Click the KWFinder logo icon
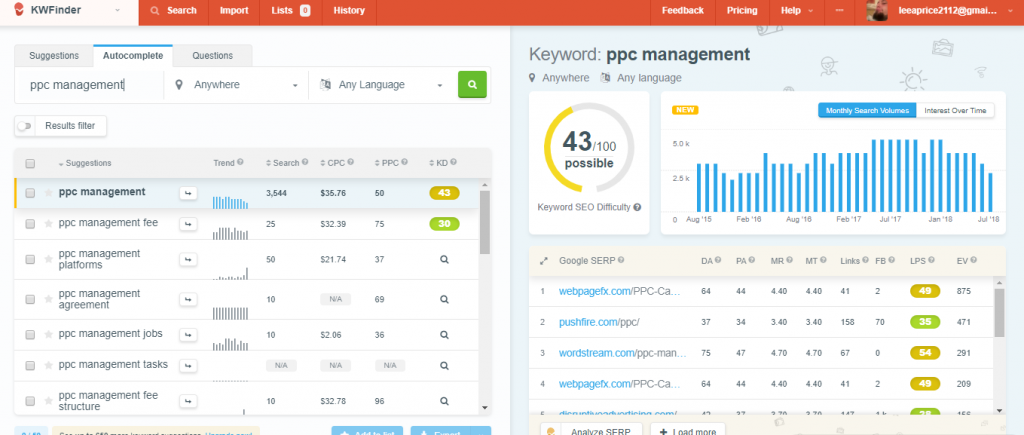 point(20,10)
